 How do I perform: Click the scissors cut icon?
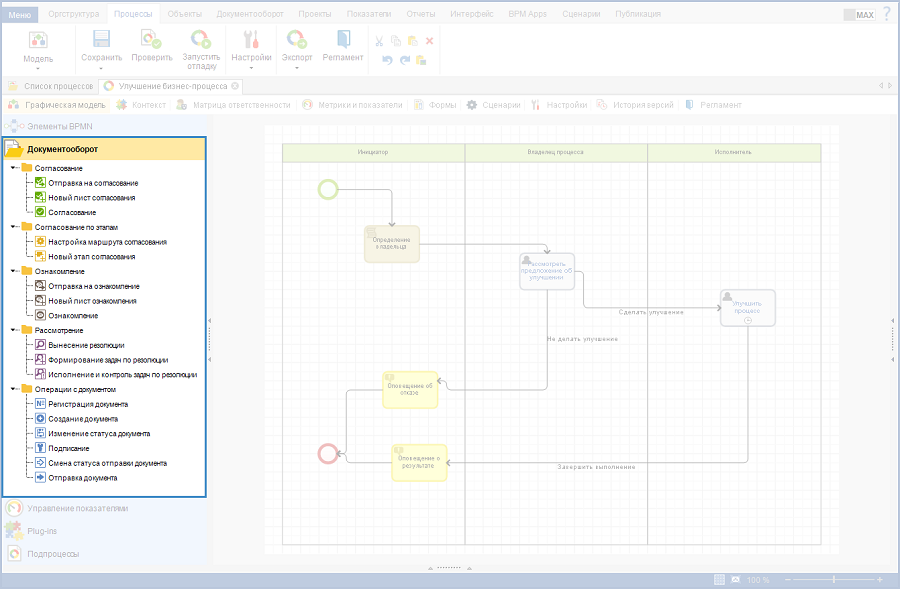pyautogui.click(x=379, y=41)
